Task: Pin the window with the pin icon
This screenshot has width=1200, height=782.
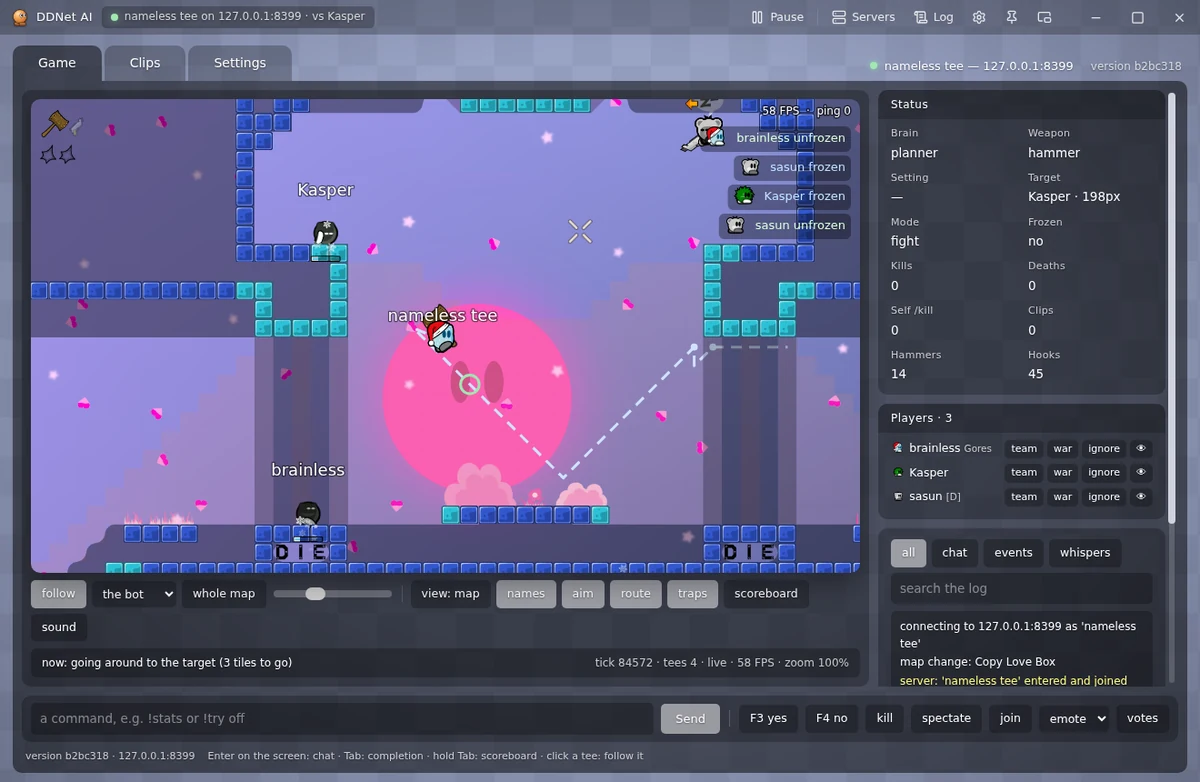Action: tap(1012, 17)
